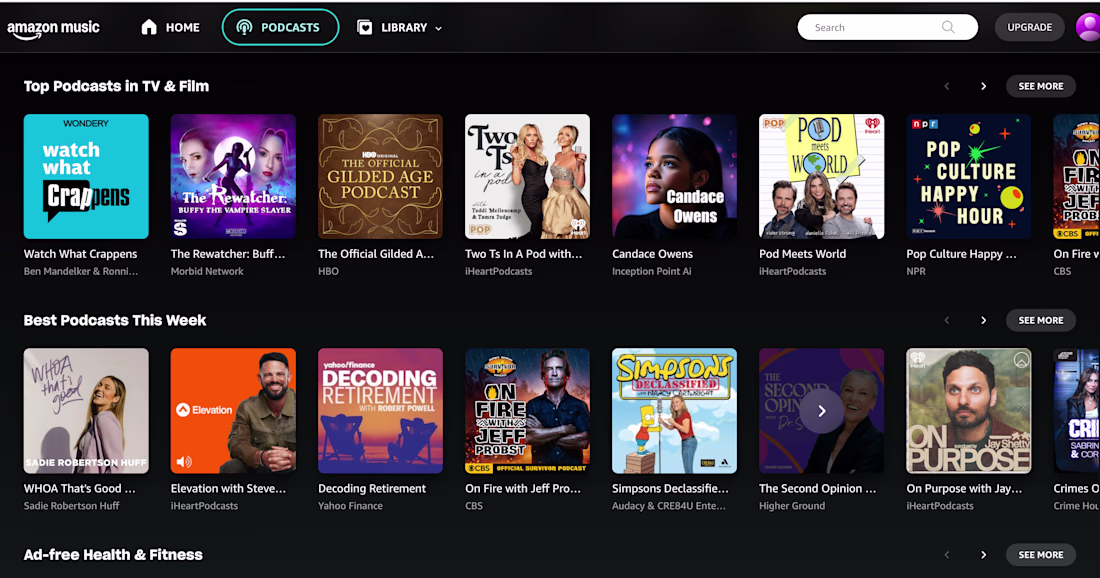The width and height of the screenshot is (1100, 578).
Task: Click the magnifier search icon
Action: [948, 27]
